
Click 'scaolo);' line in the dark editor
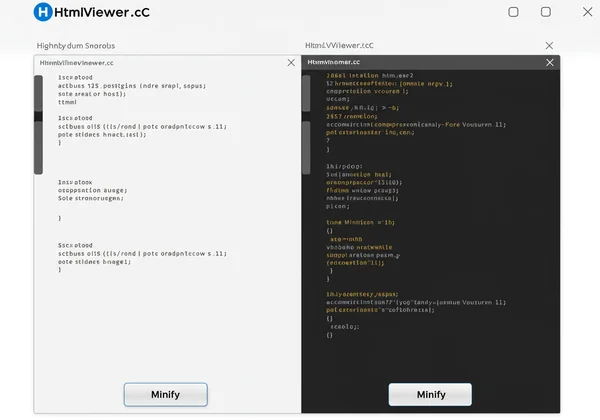(345, 327)
